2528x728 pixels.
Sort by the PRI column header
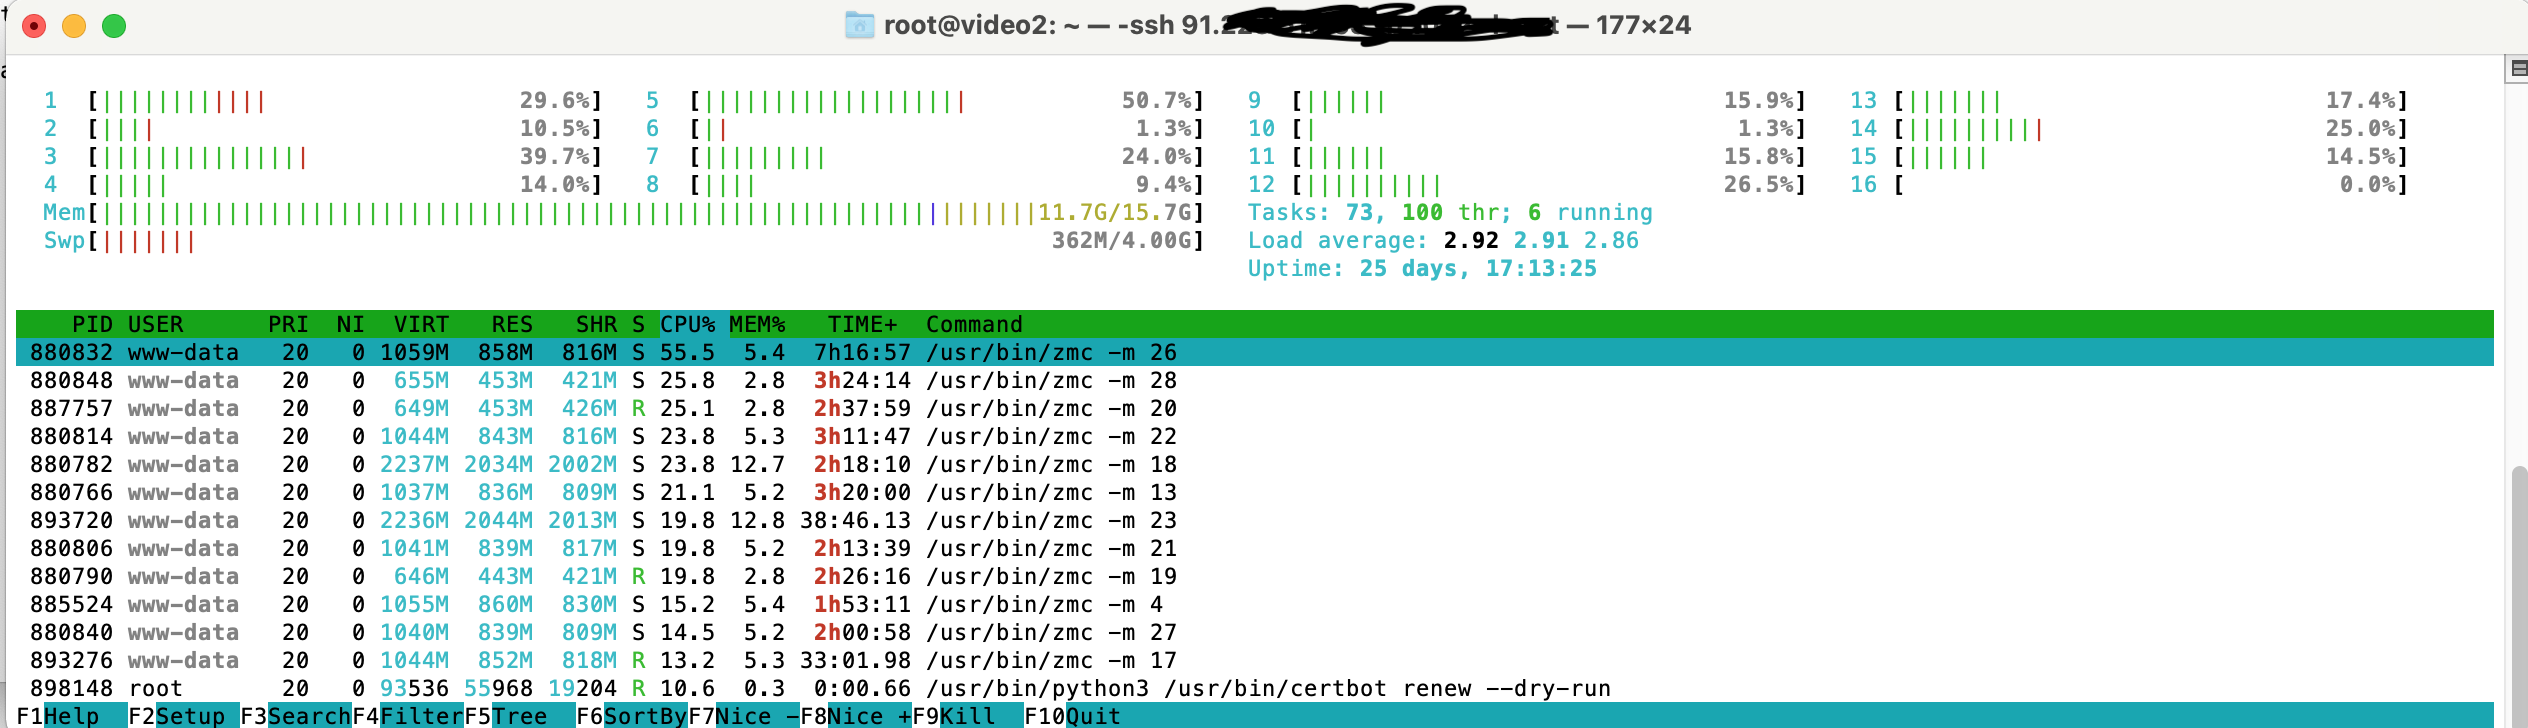point(288,324)
